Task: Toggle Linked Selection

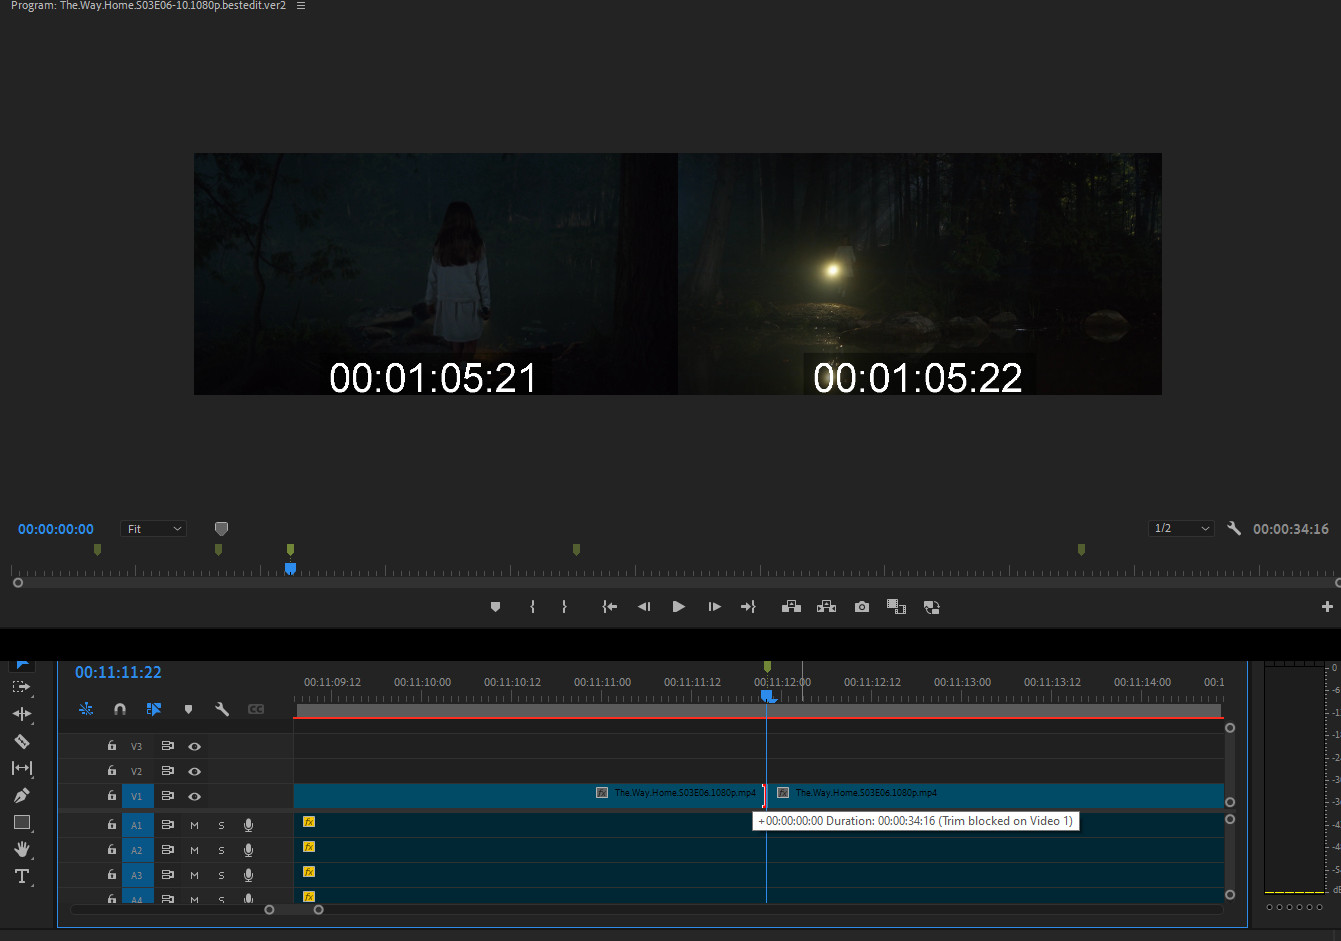Action: point(154,709)
